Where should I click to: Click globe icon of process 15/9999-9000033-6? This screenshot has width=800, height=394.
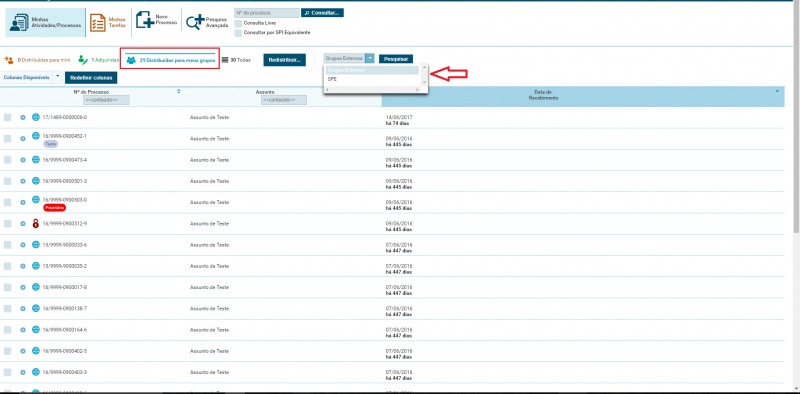[x=36, y=244]
